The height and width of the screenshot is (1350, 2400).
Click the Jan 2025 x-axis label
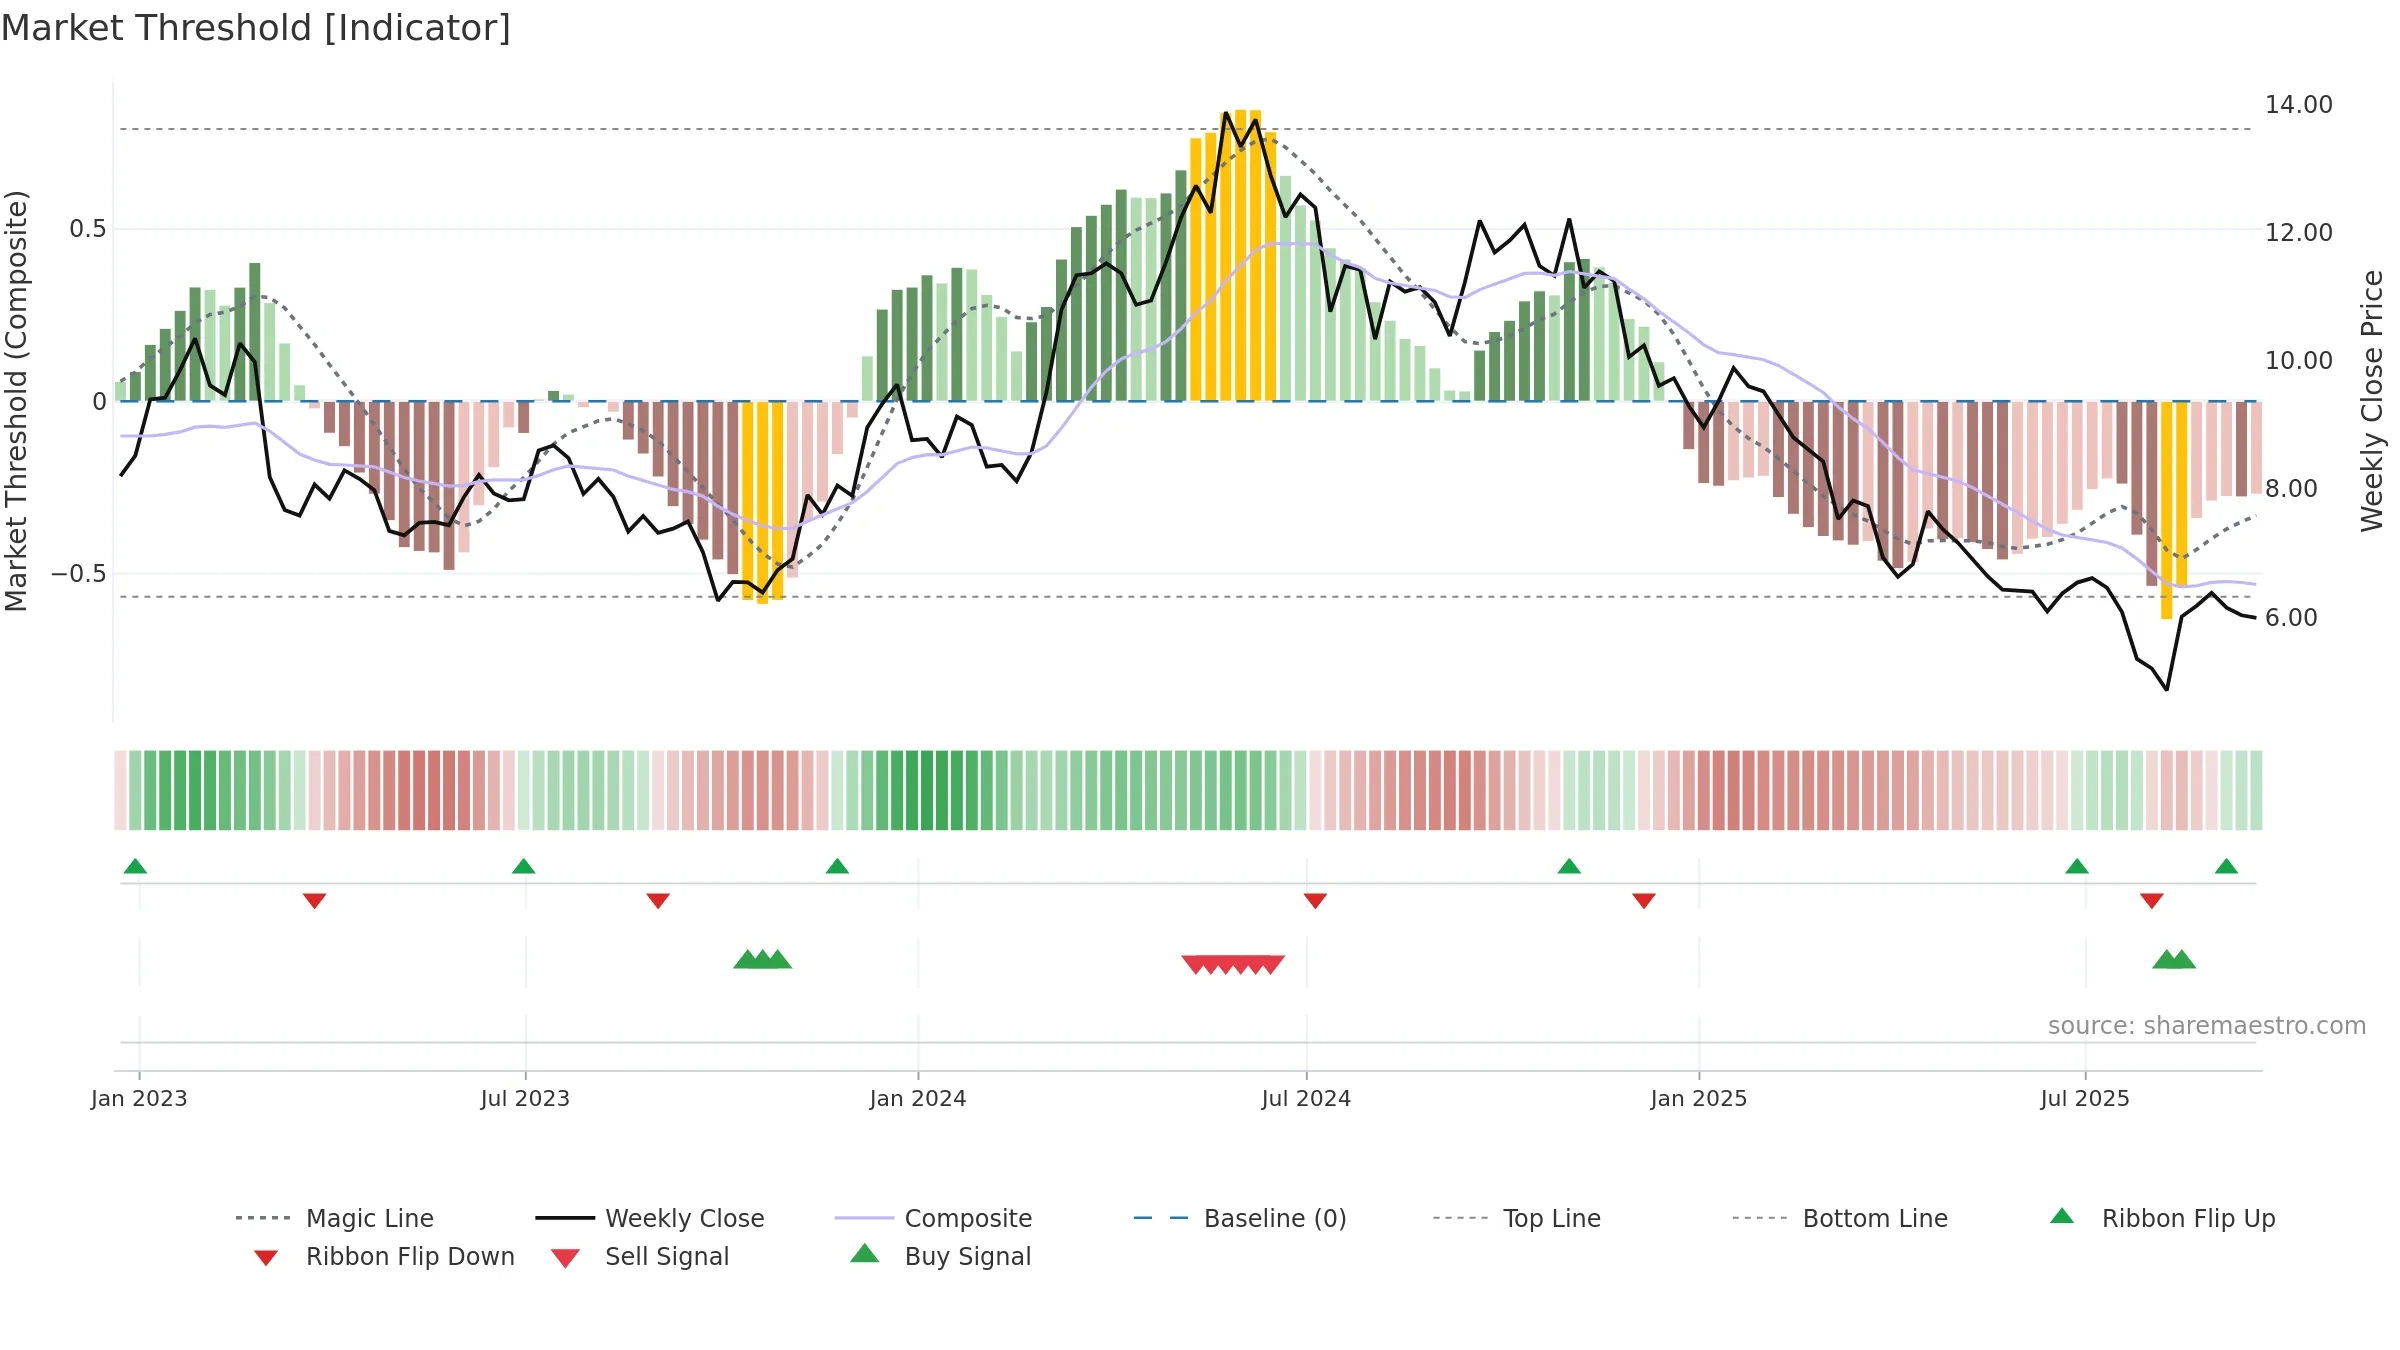tap(1699, 1098)
